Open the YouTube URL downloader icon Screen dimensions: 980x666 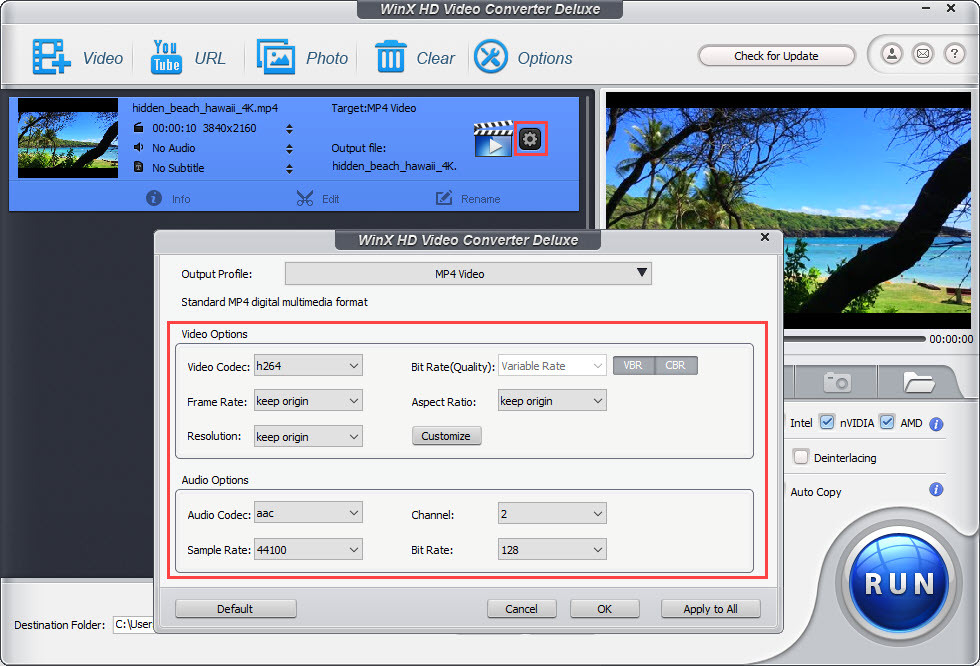(166, 57)
